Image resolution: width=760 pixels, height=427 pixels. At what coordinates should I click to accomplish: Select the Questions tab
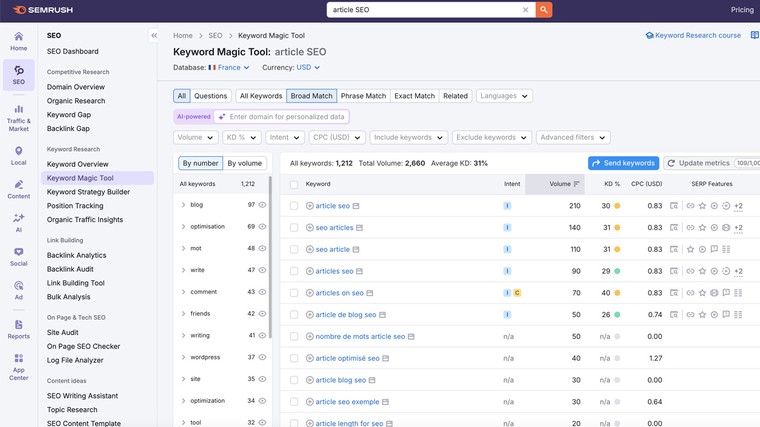210,96
